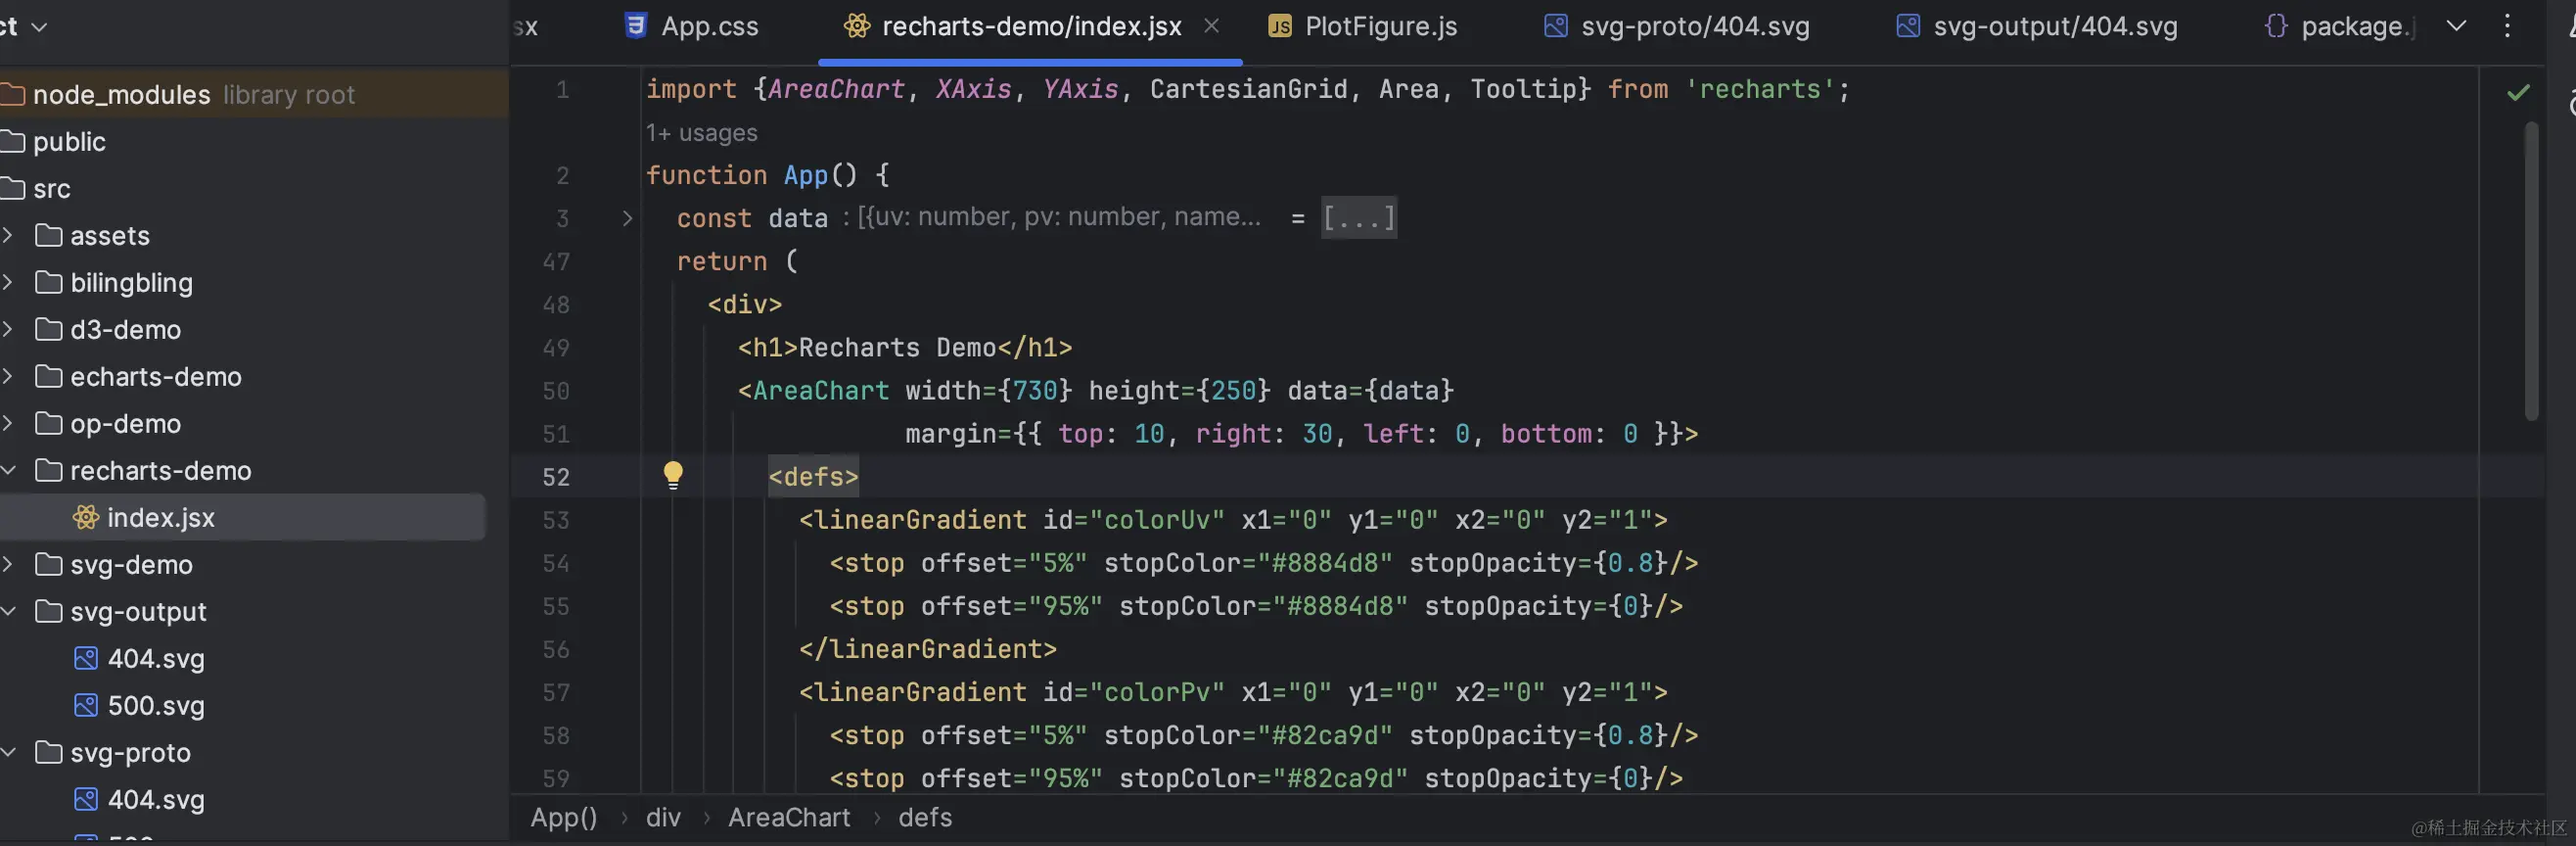Click 'recharts' import string on line 1

coord(1760,90)
